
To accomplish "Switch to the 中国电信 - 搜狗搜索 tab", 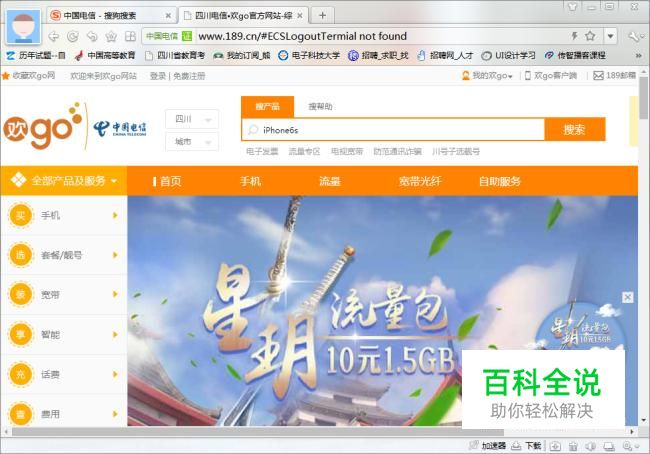I will coord(111,15).
